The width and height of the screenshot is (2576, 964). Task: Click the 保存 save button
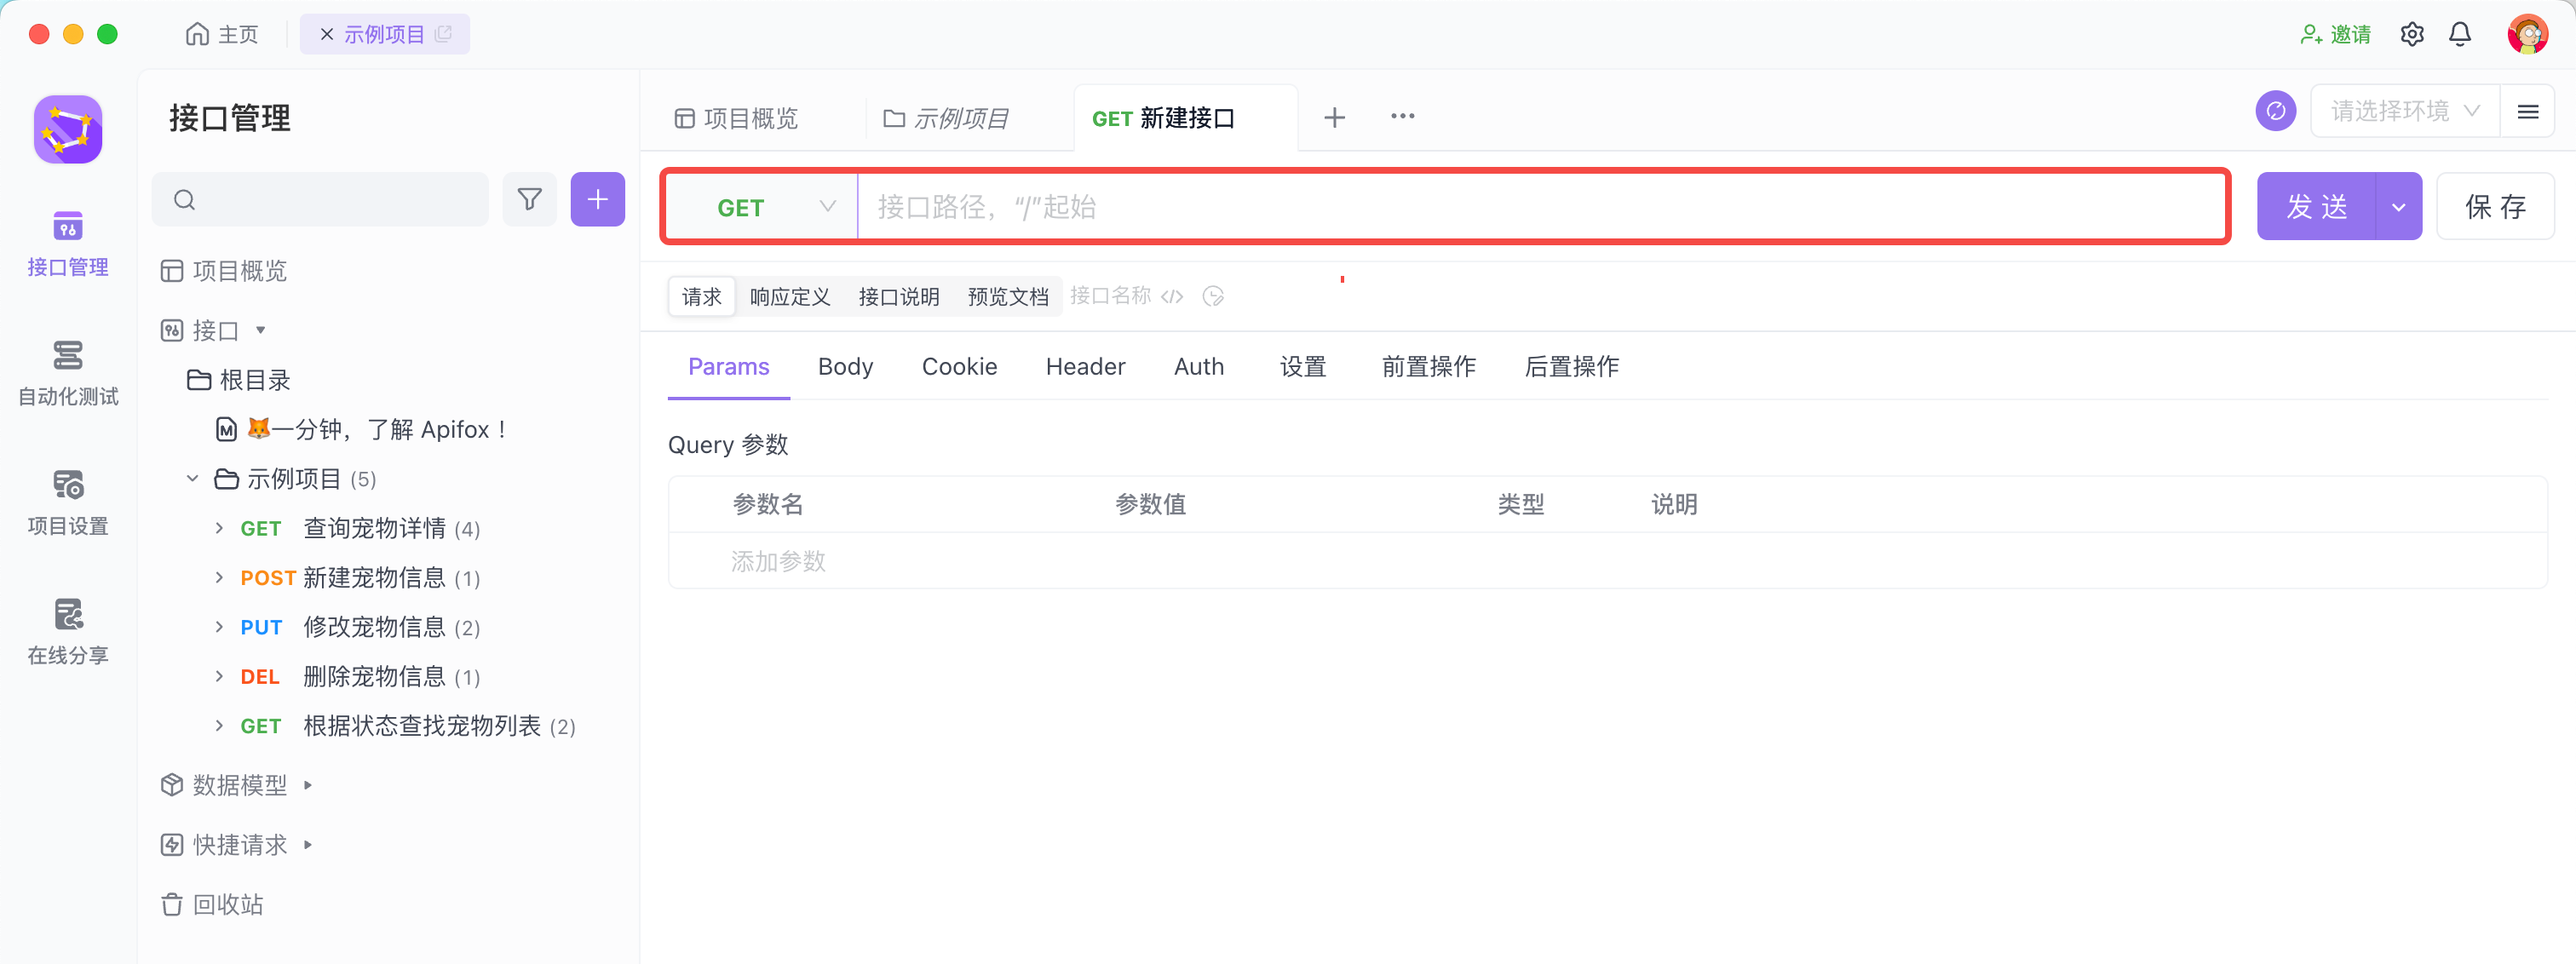tap(2495, 207)
